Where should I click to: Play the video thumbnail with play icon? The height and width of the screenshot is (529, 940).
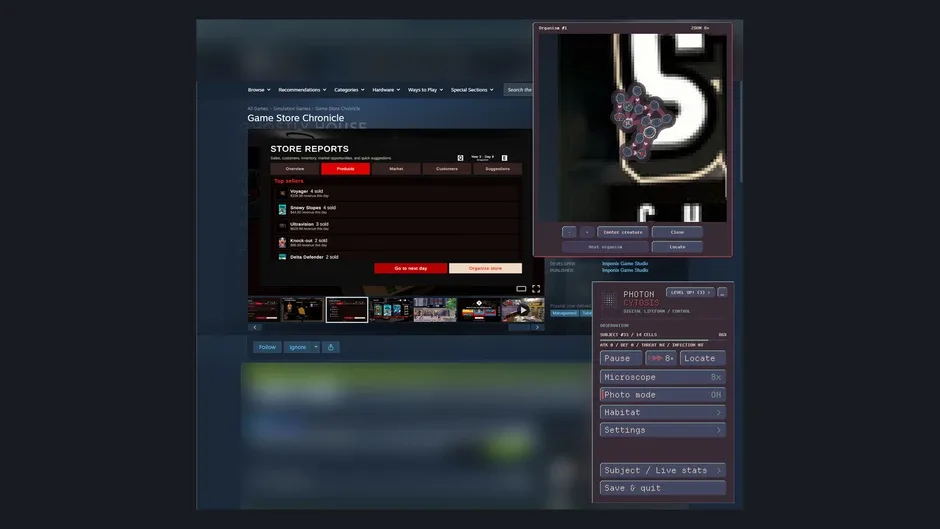(x=523, y=310)
